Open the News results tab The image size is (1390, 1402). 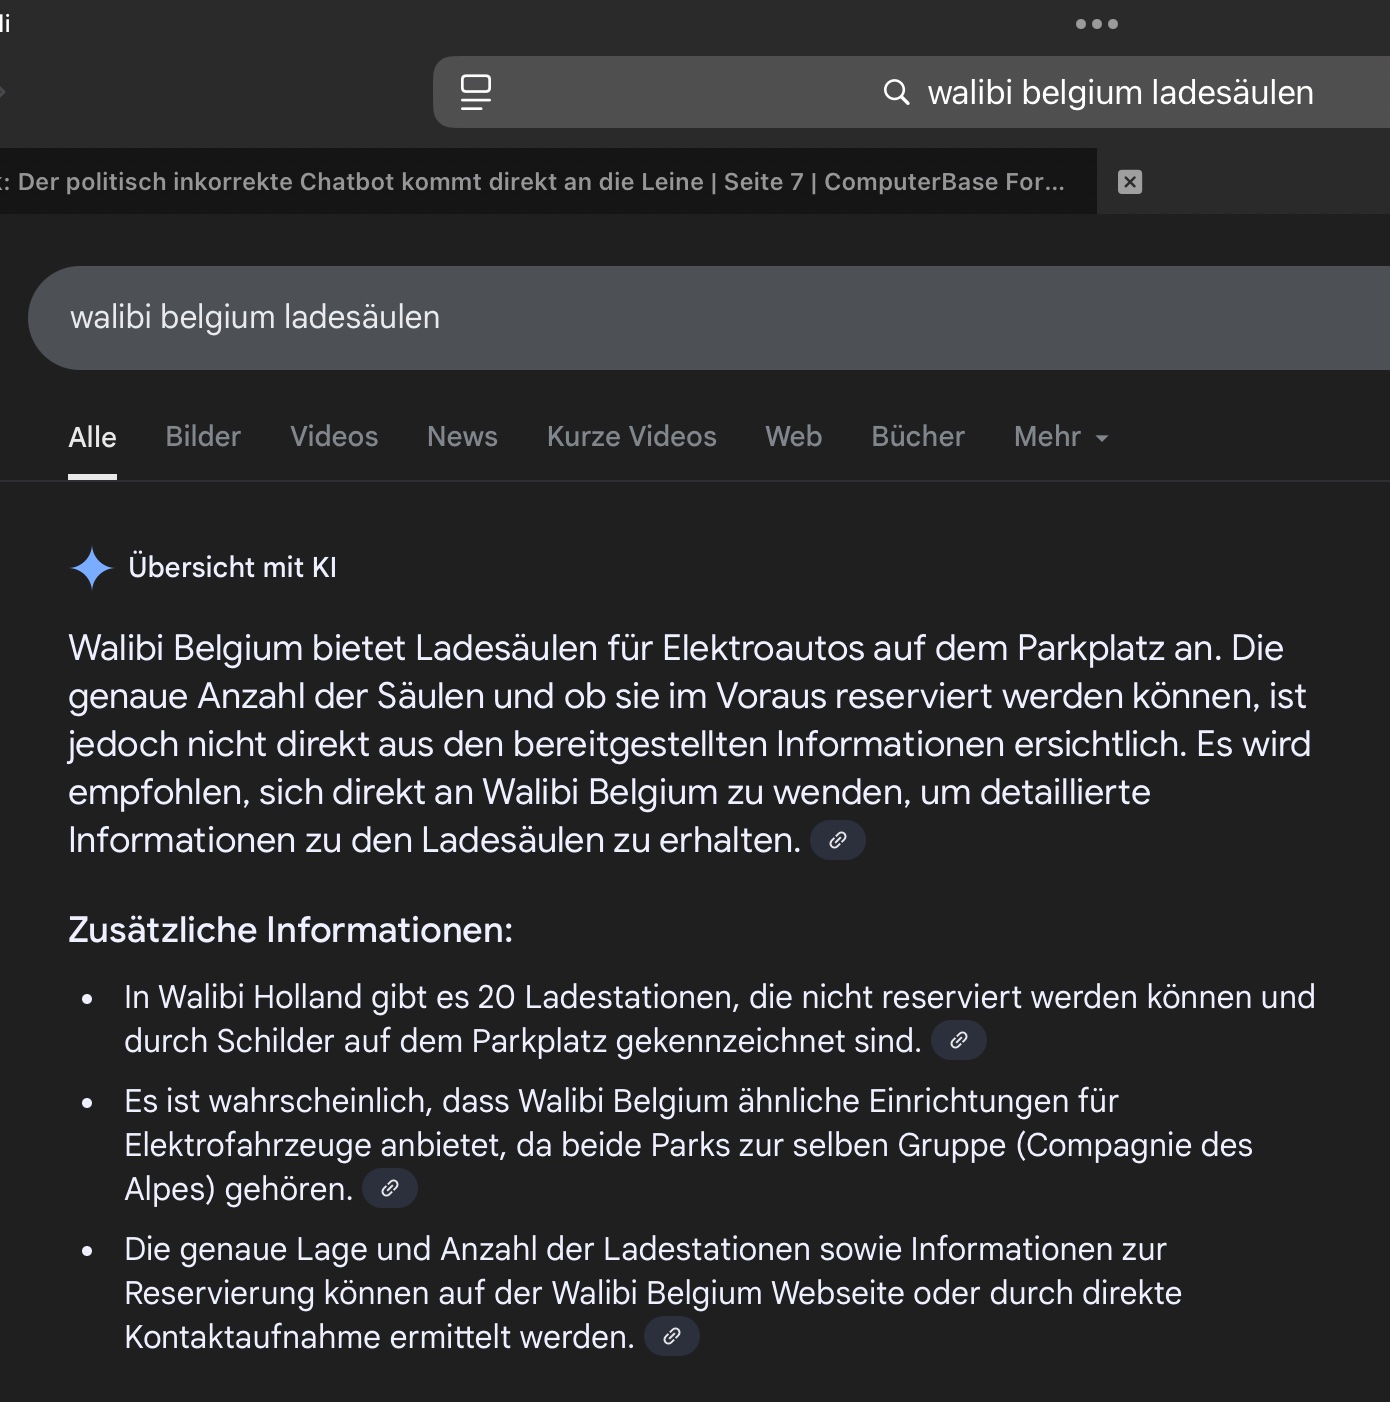click(x=462, y=437)
